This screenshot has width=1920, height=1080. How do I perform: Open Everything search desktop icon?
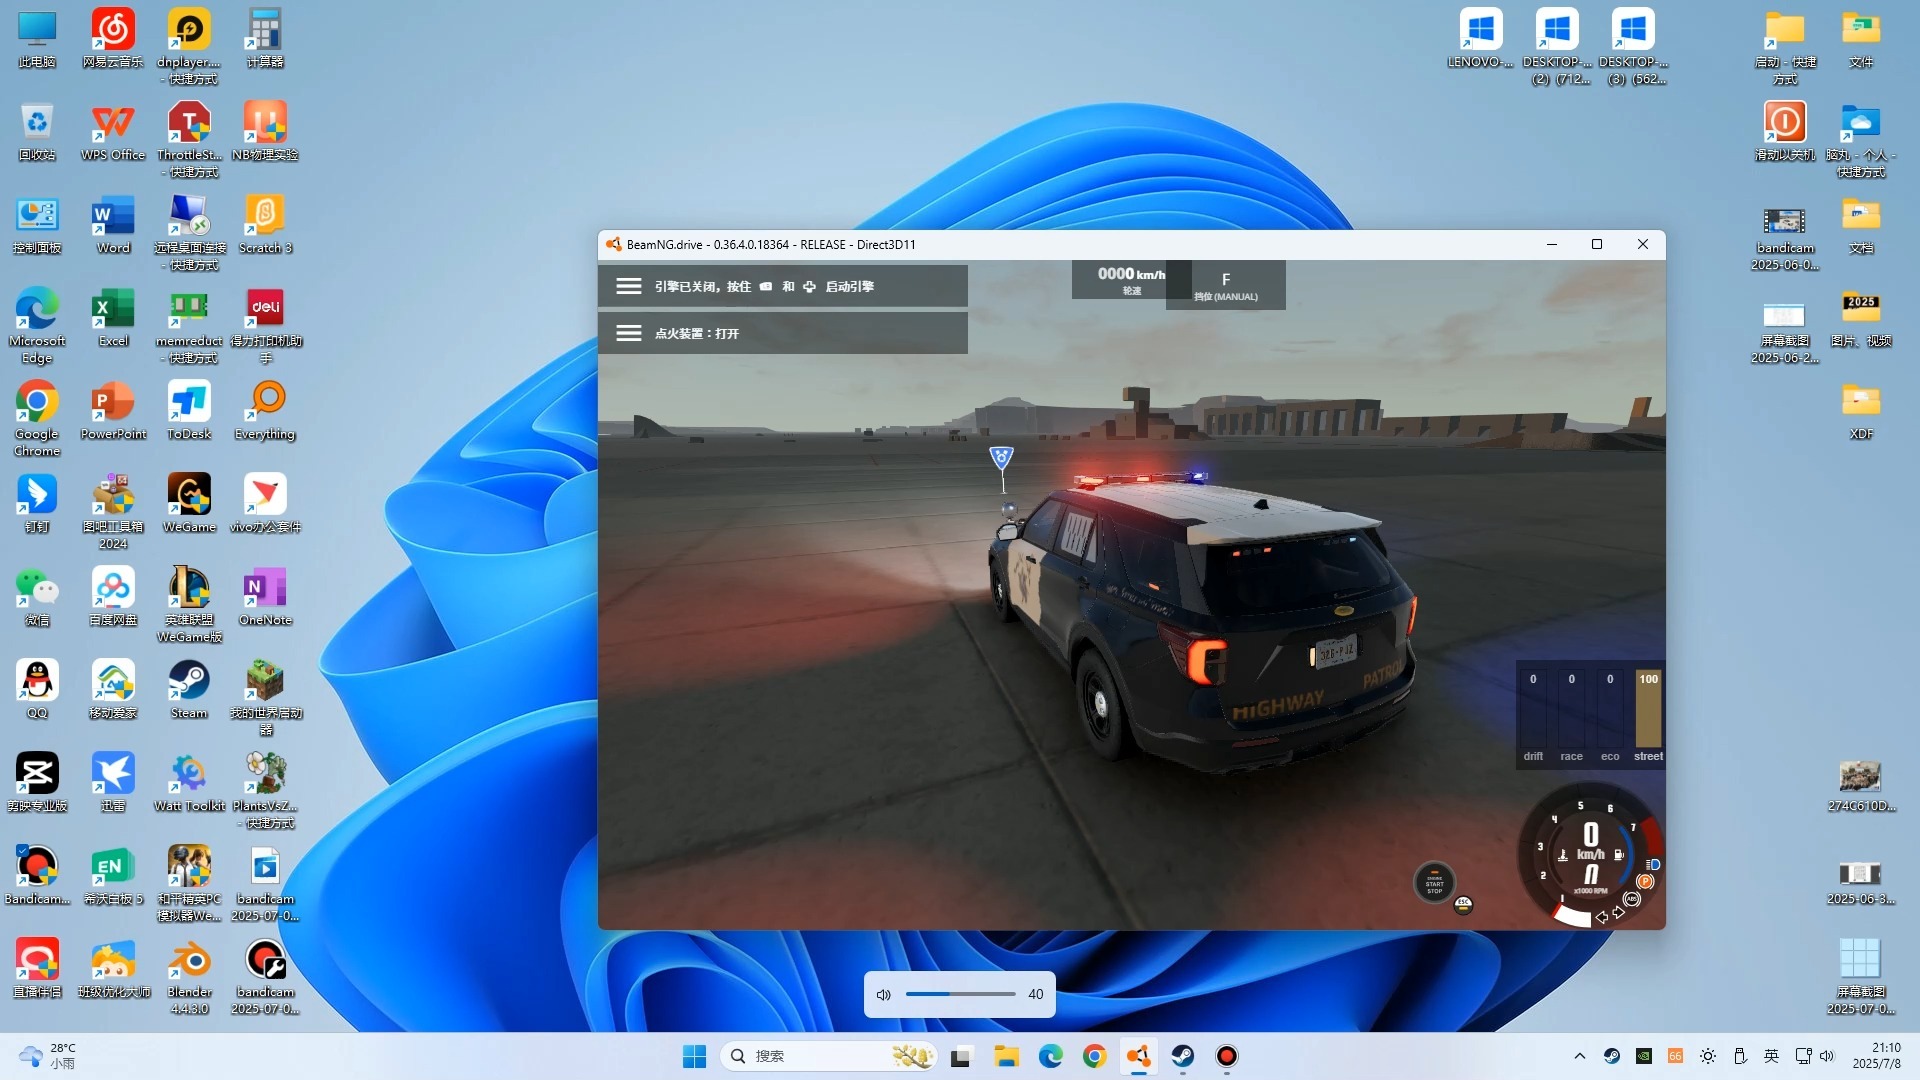click(265, 411)
